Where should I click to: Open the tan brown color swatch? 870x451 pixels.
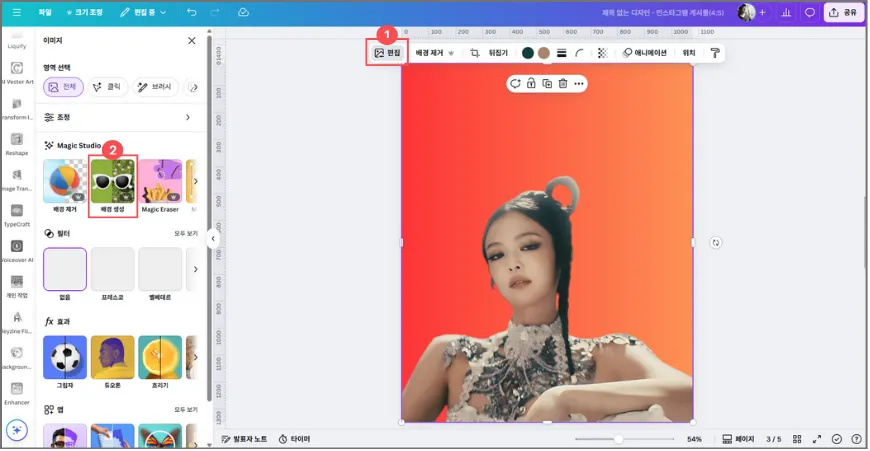(x=544, y=53)
